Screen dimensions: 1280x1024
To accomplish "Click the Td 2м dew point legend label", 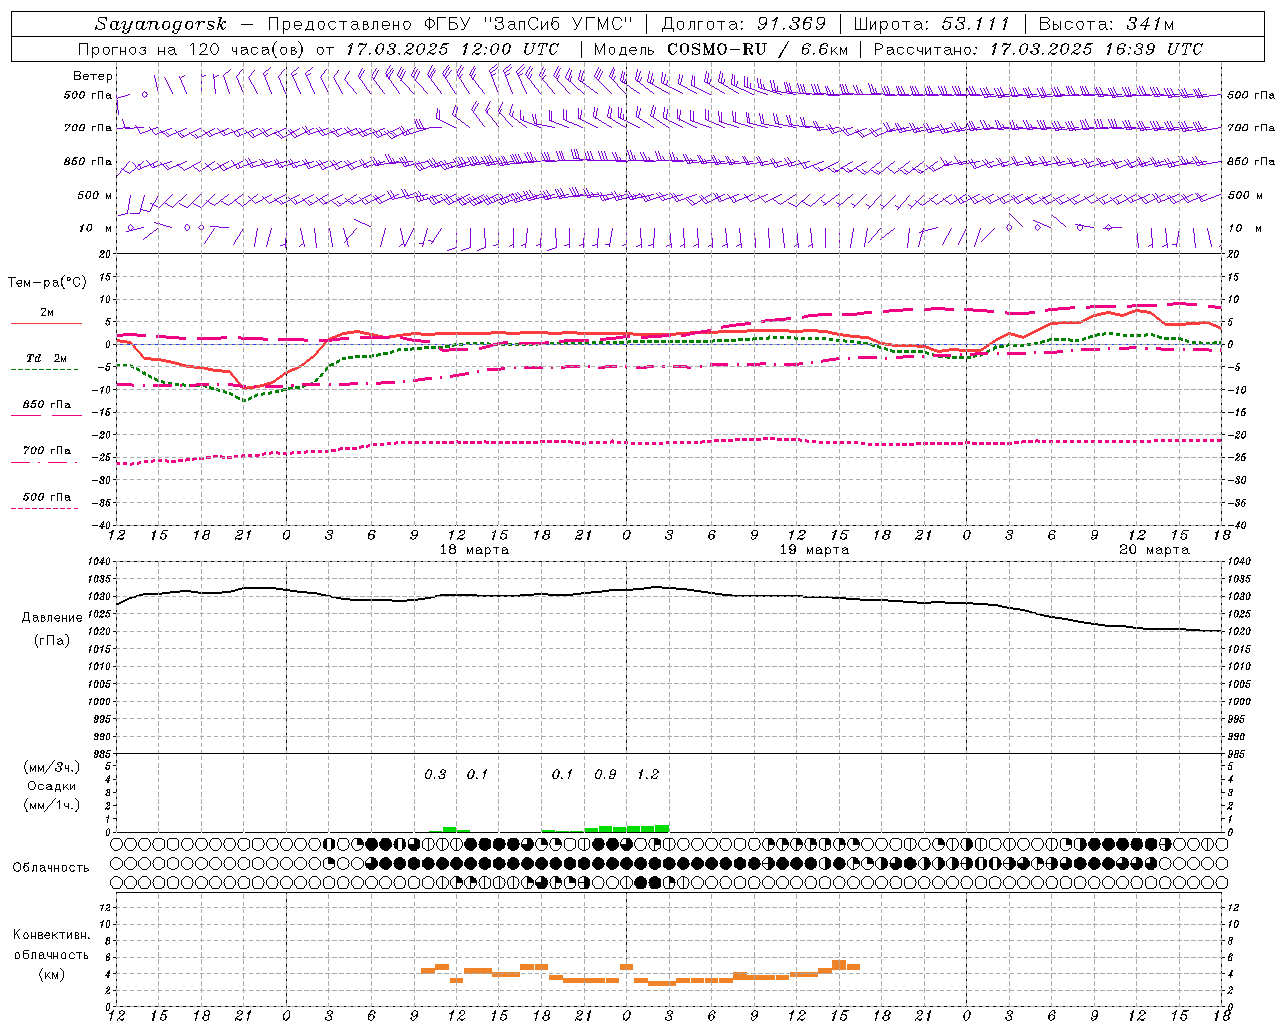I will 46,358.
